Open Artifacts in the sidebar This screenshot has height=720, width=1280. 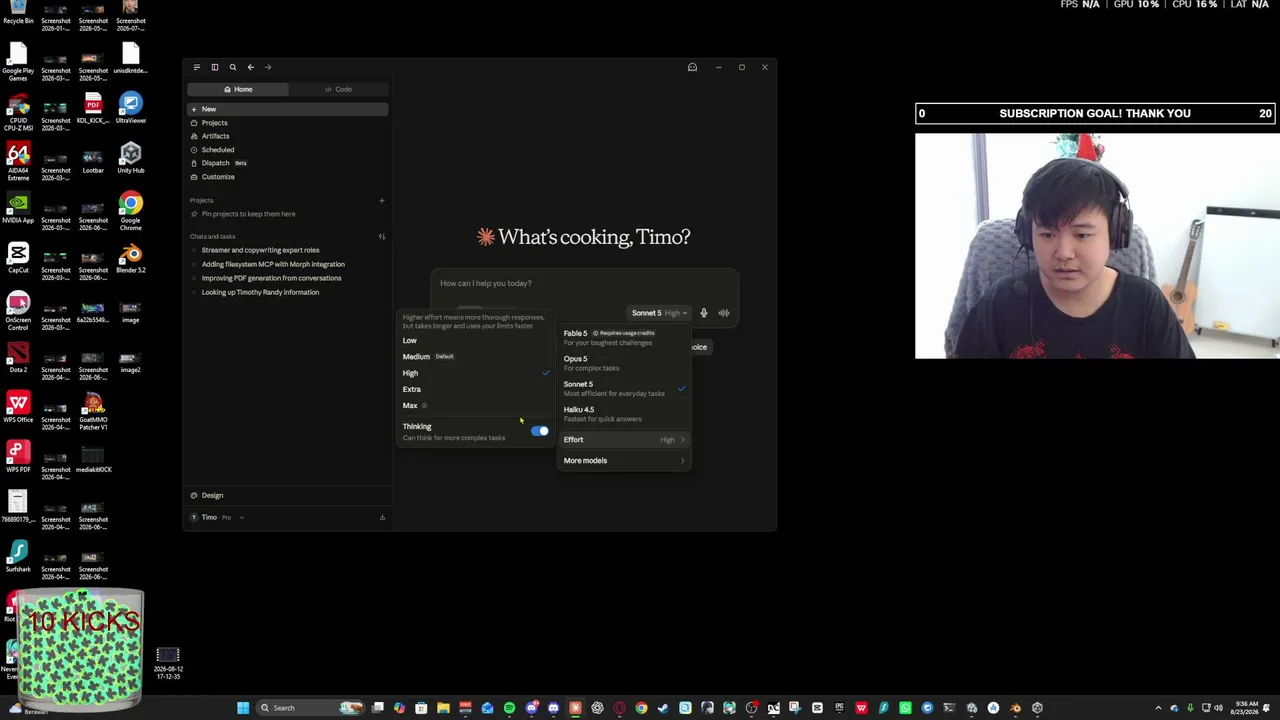coord(288,136)
